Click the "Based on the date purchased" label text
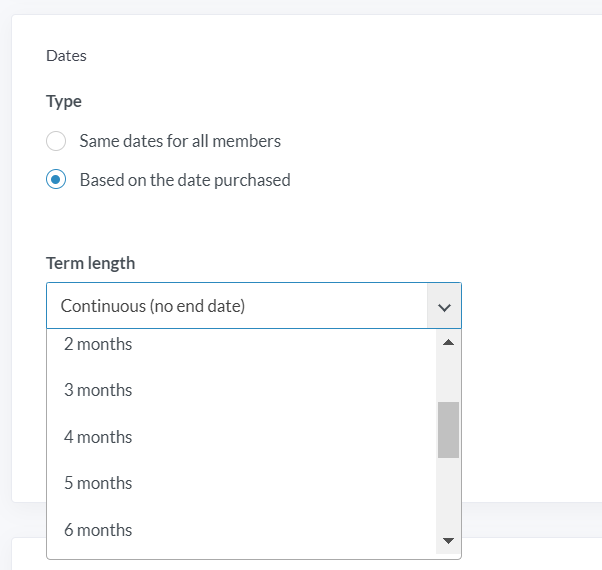Viewport: 602px width, 570px height. [185, 180]
